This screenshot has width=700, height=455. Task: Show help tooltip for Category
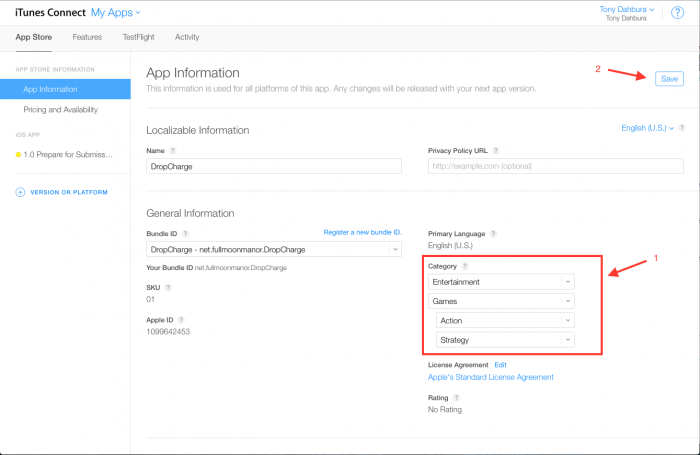tap(465, 267)
